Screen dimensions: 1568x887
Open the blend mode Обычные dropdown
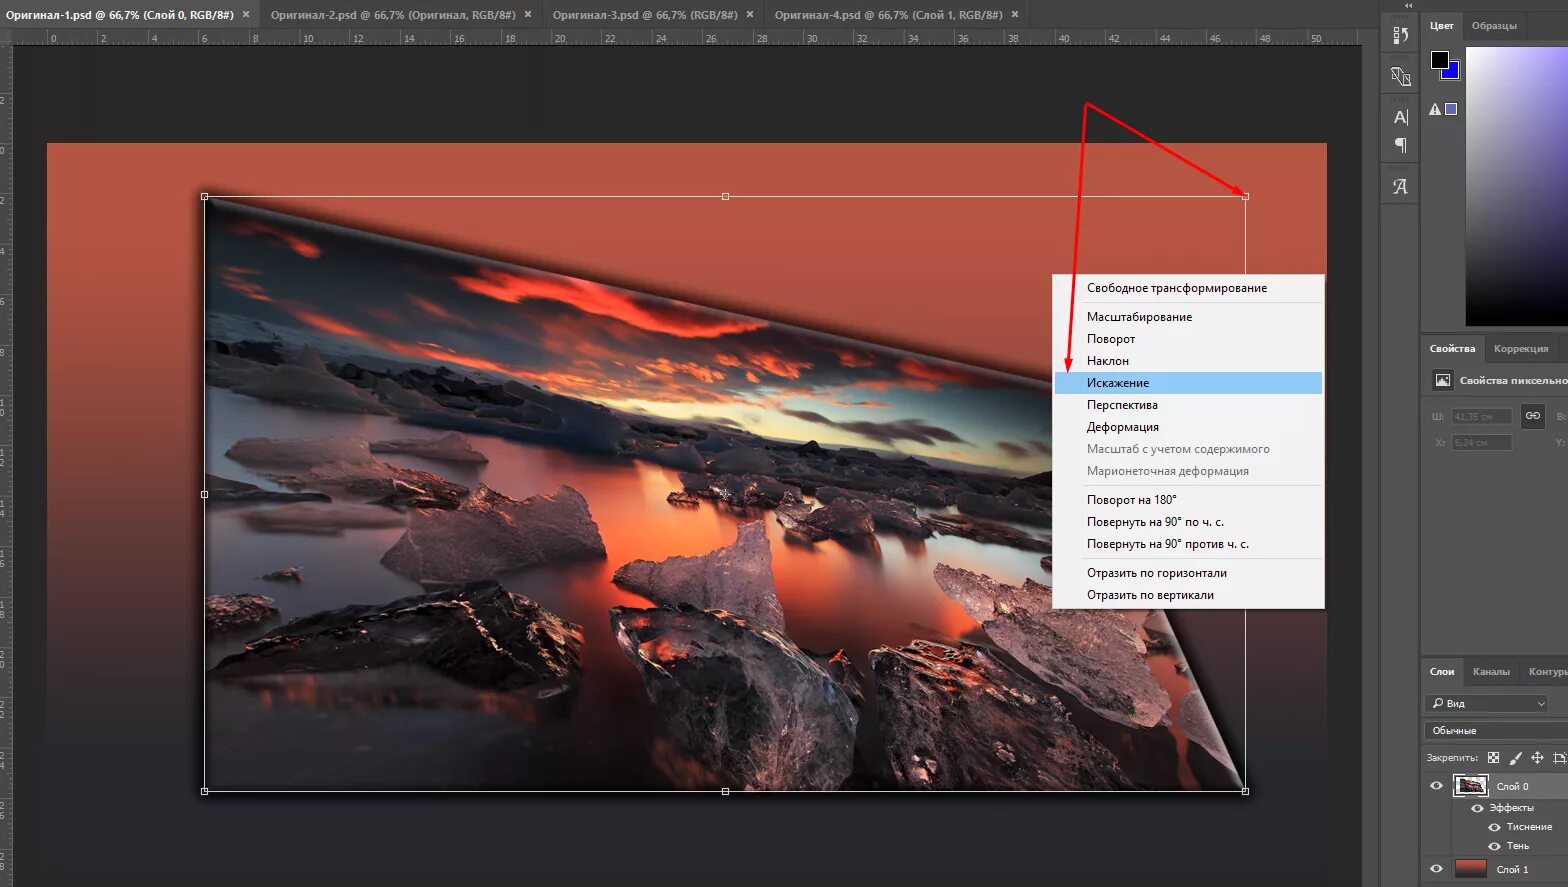(x=1496, y=730)
